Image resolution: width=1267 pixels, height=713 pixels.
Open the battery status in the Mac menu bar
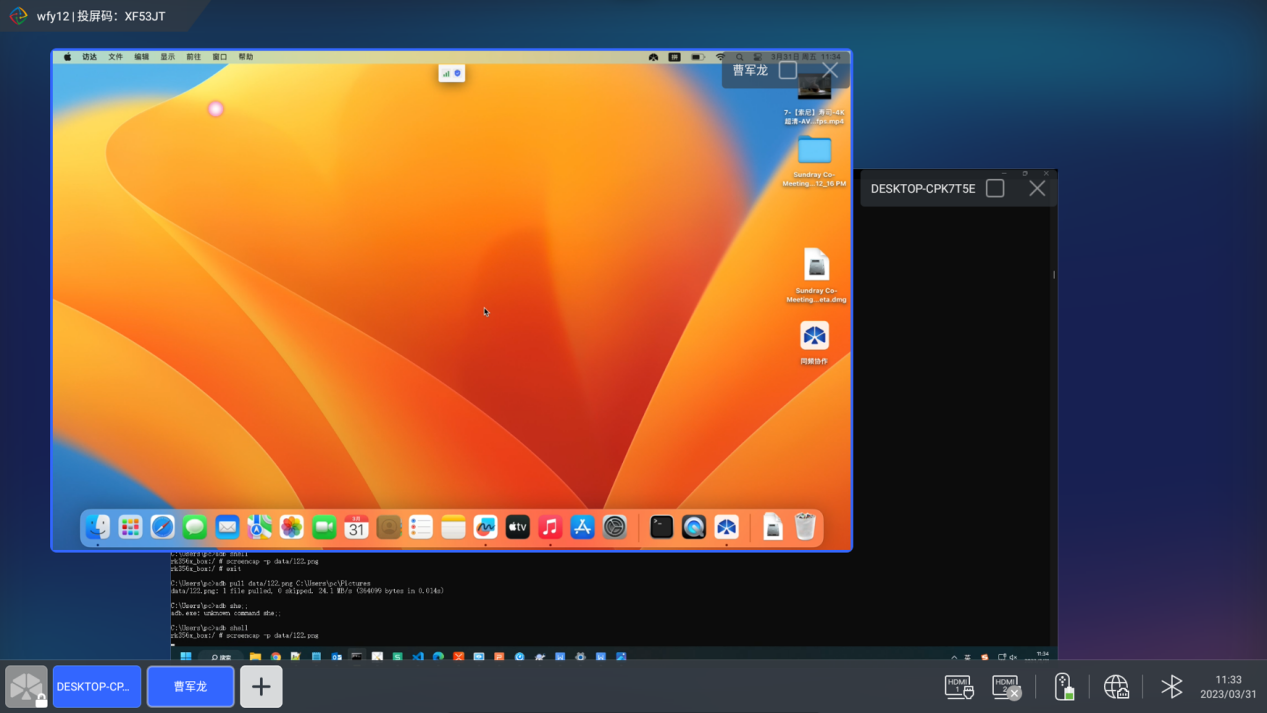697,57
